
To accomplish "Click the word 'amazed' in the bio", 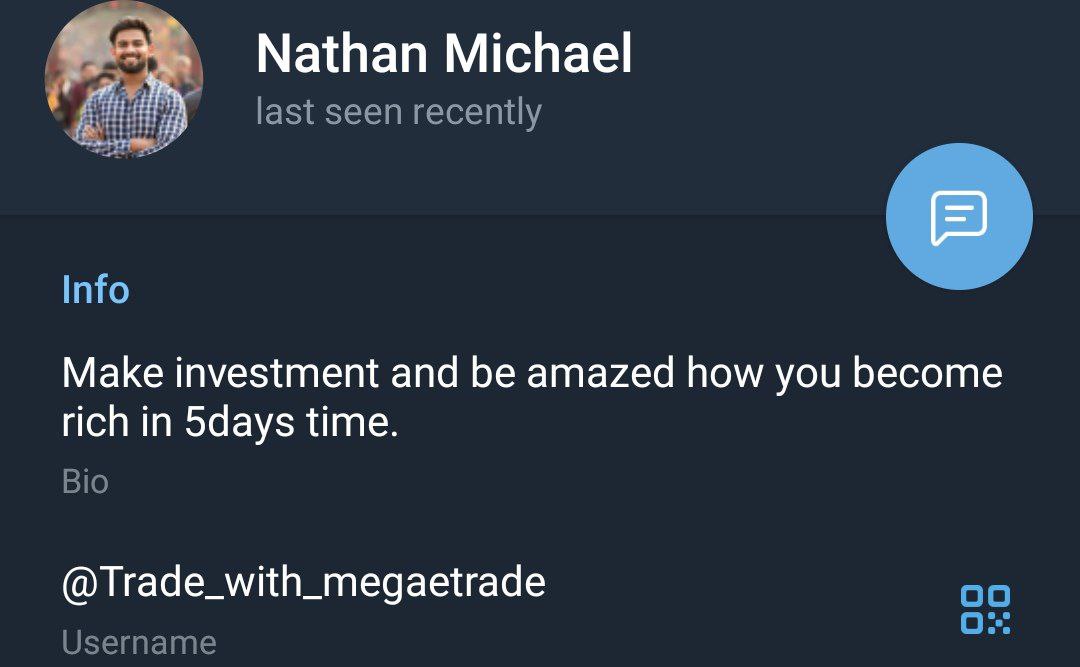I will point(601,373).
